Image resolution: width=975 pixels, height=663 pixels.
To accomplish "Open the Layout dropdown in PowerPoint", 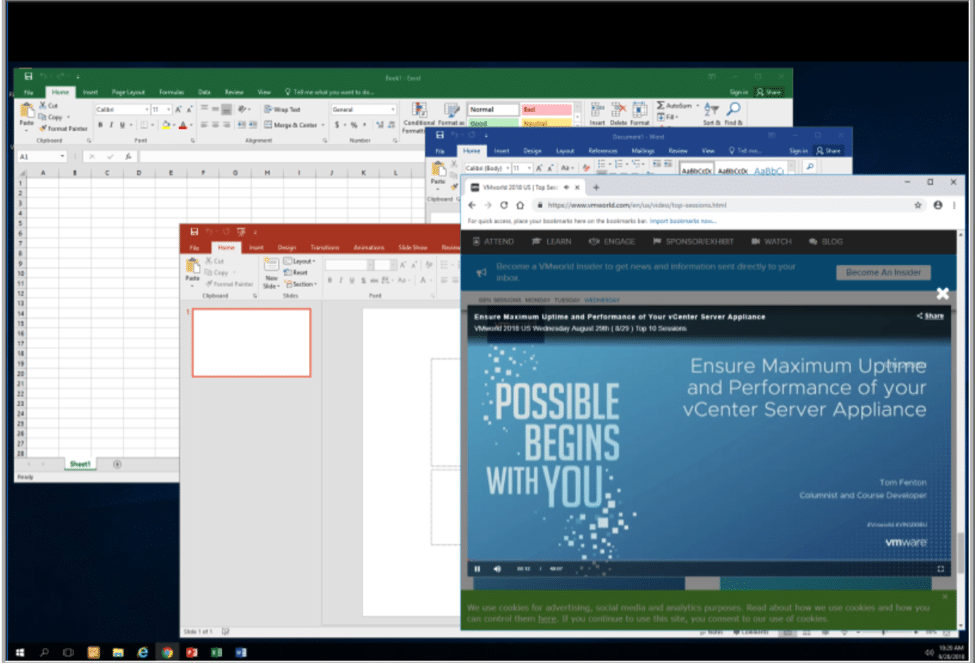I will [300, 261].
